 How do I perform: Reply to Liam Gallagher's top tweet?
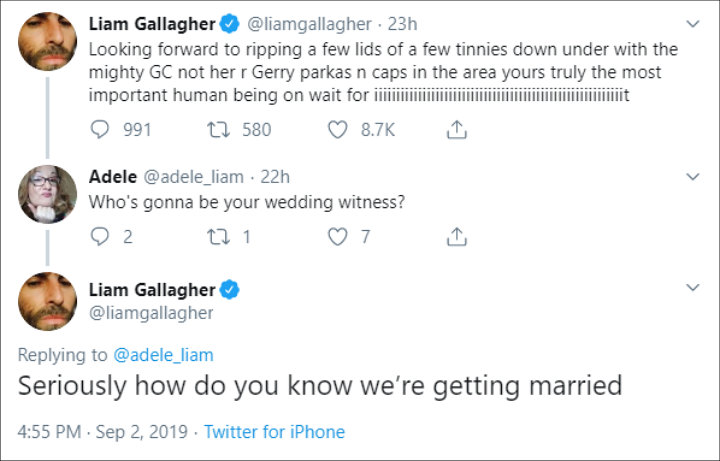point(101,129)
